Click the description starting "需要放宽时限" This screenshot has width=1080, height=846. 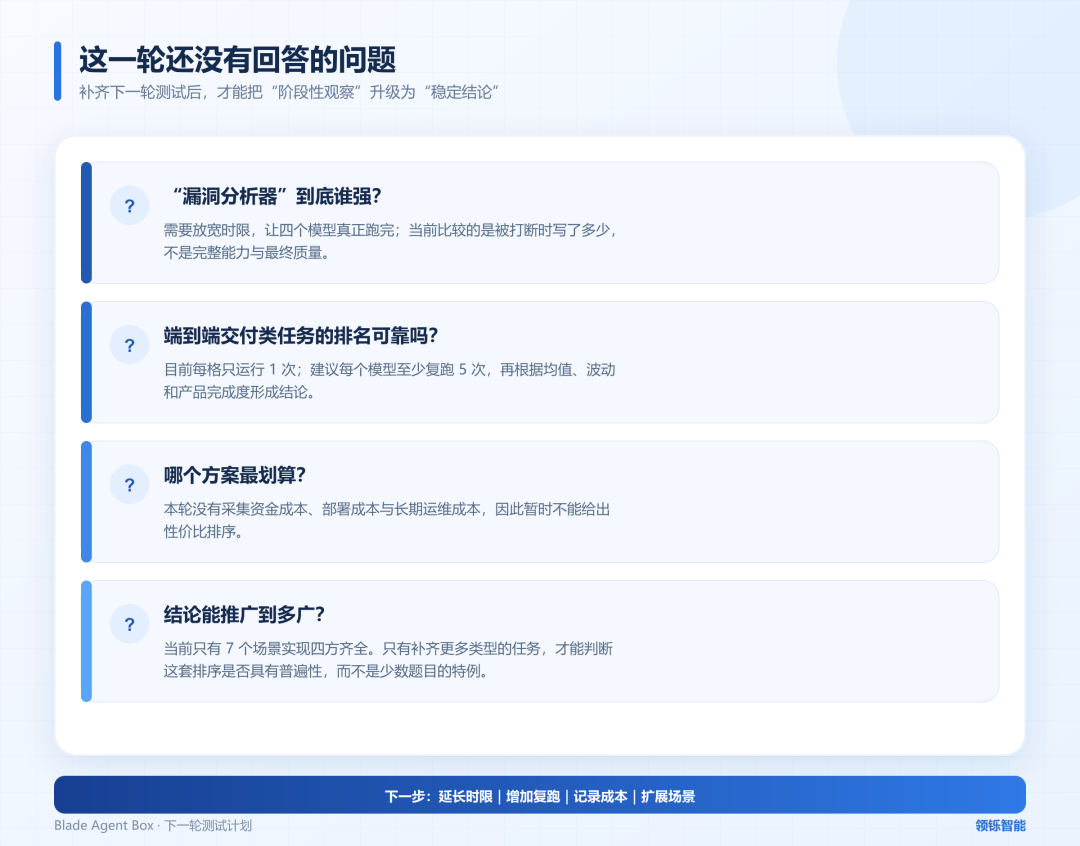[x=390, y=241]
